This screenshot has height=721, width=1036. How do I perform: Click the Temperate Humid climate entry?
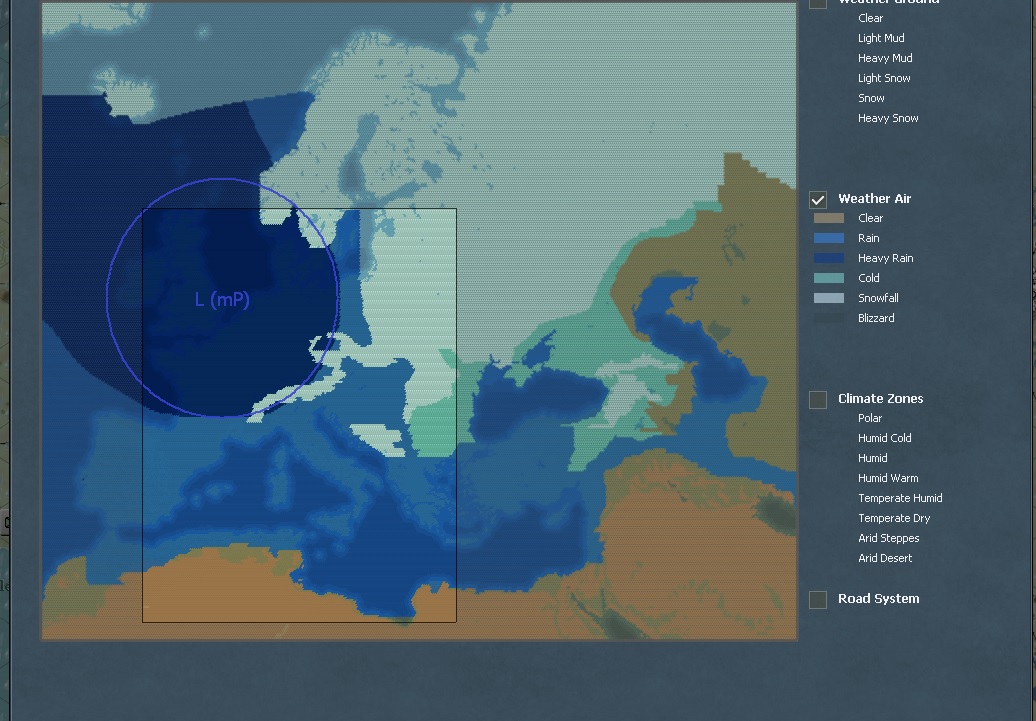[900, 498]
